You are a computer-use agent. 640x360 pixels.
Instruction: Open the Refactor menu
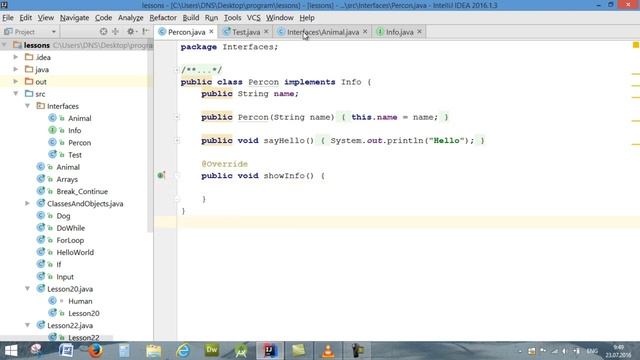pyautogui.click(x=163, y=18)
